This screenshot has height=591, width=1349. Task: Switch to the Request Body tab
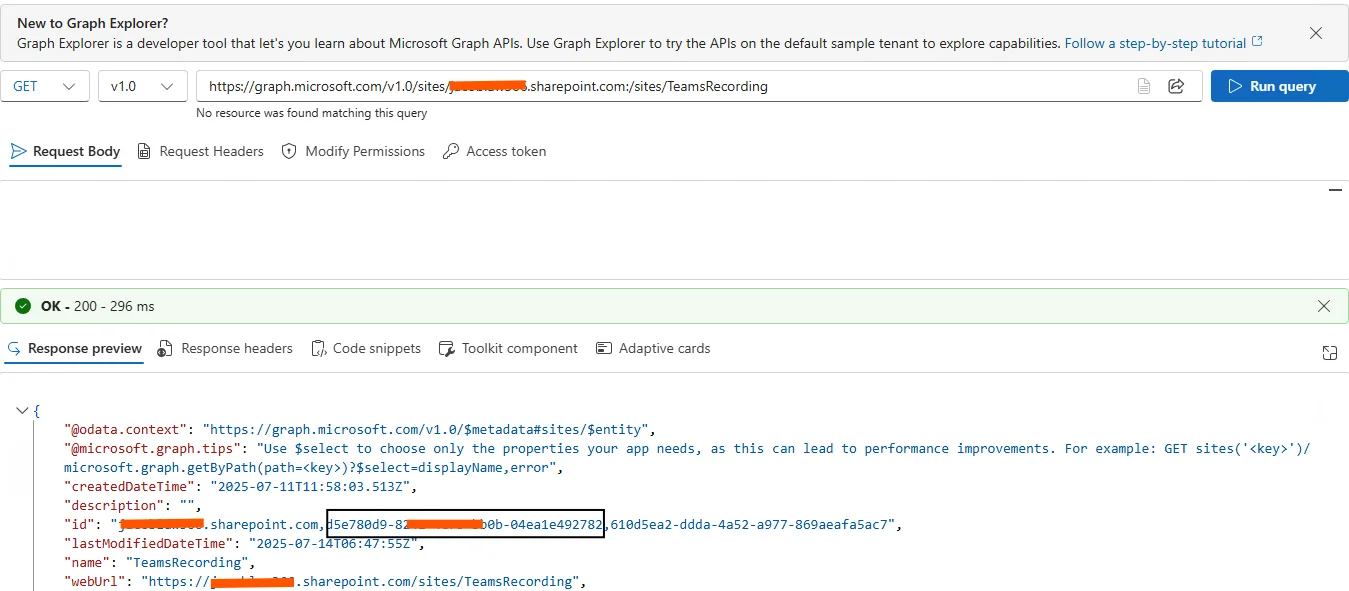point(66,152)
